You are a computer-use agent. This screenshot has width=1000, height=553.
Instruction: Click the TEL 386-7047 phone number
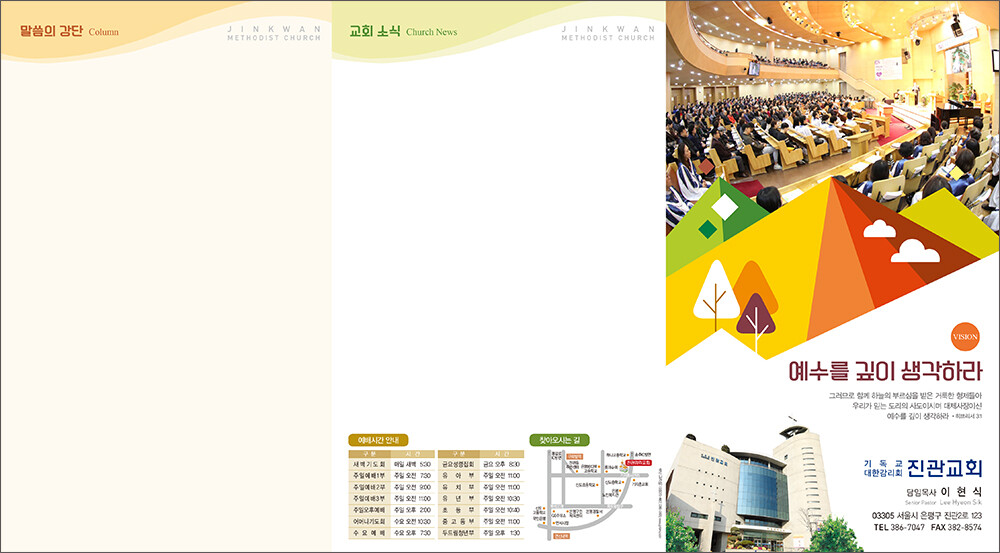pyautogui.click(x=898, y=527)
